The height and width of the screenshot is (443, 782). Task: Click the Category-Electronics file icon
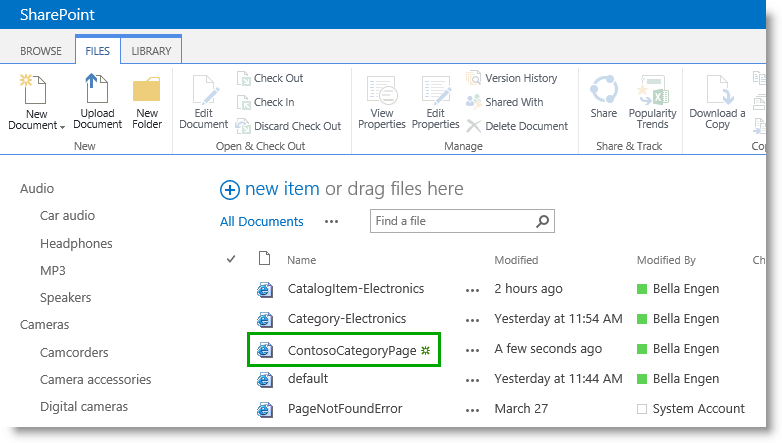tap(265, 320)
